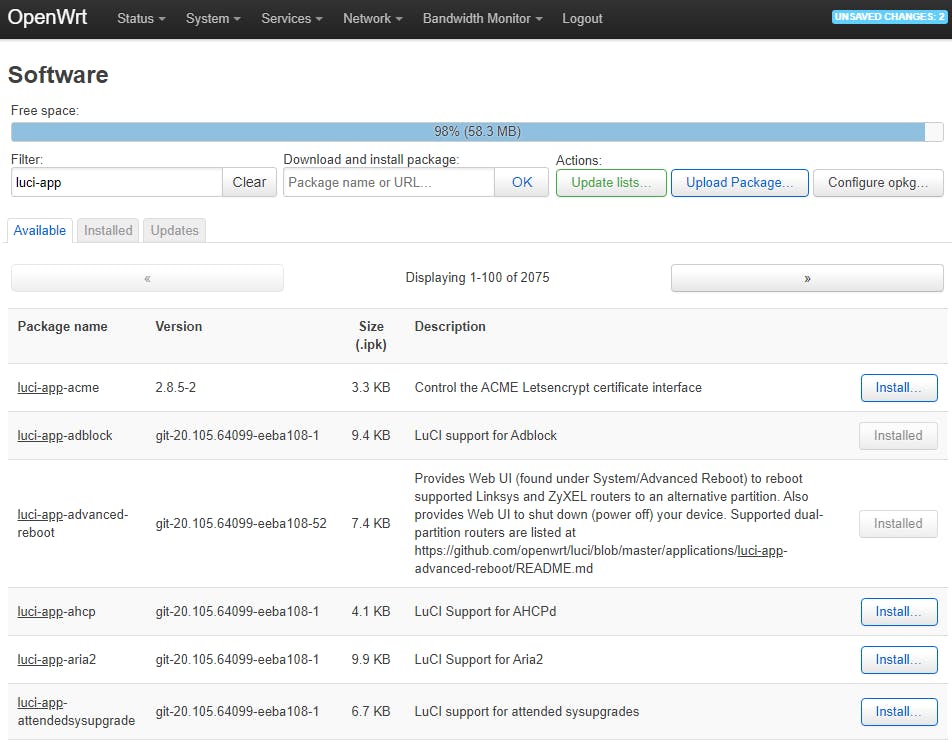Go to next page of packages

[806, 278]
